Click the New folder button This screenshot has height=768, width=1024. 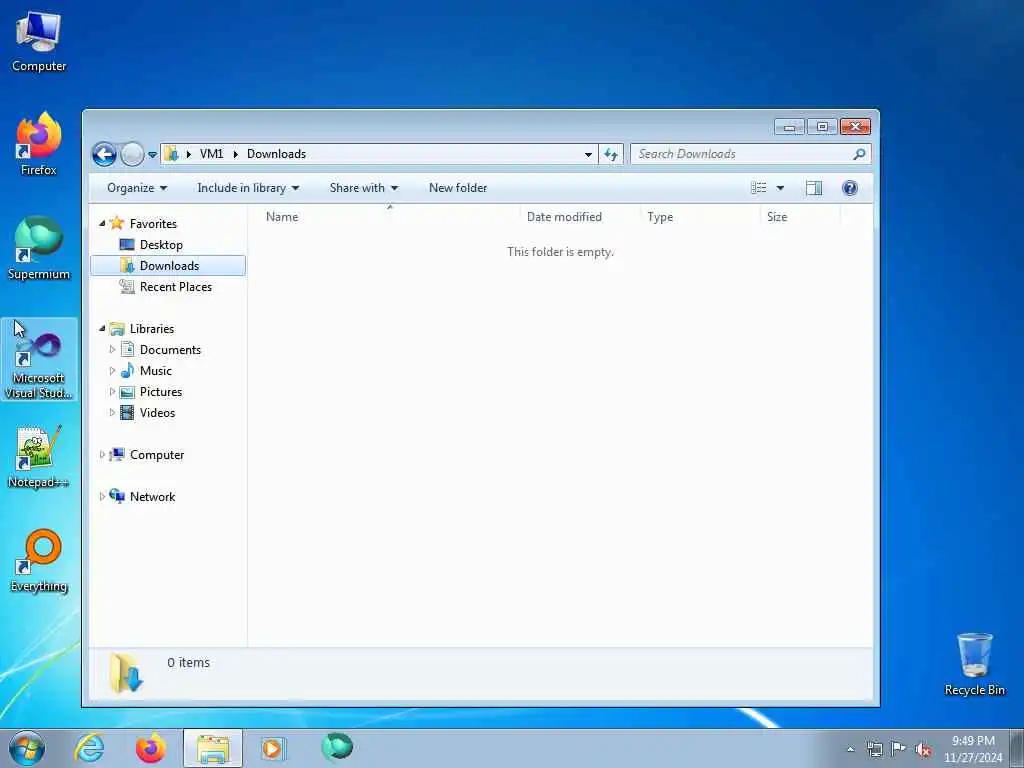458,188
